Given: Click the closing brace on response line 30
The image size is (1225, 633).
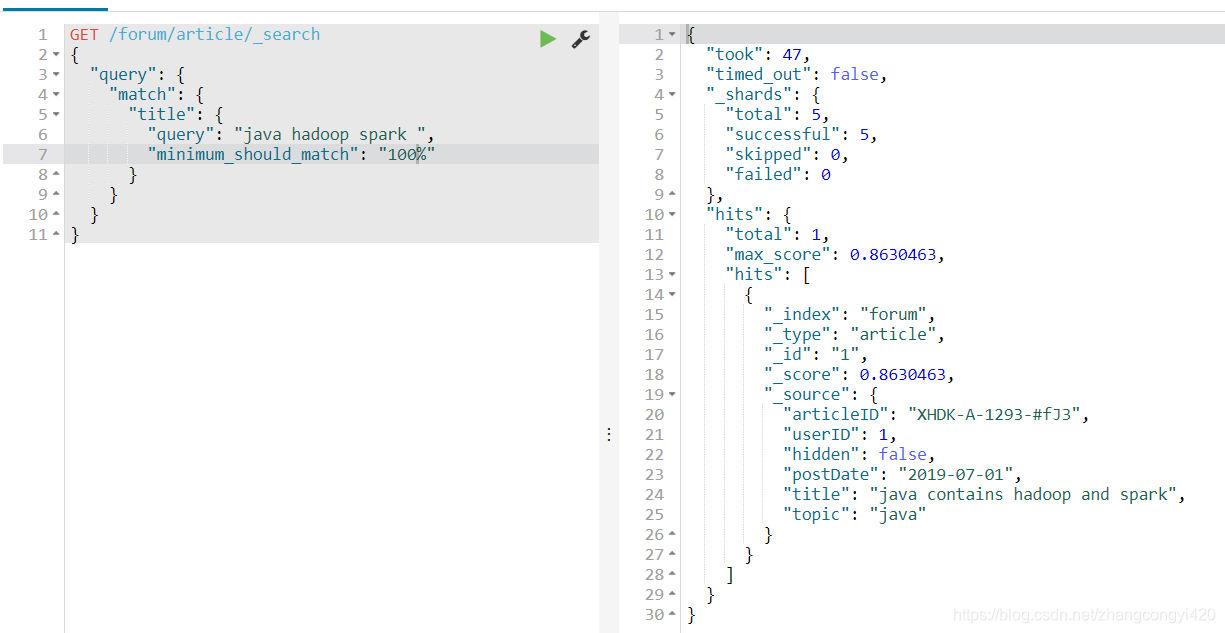Looking at the screenshot, I should pos(691,614).
